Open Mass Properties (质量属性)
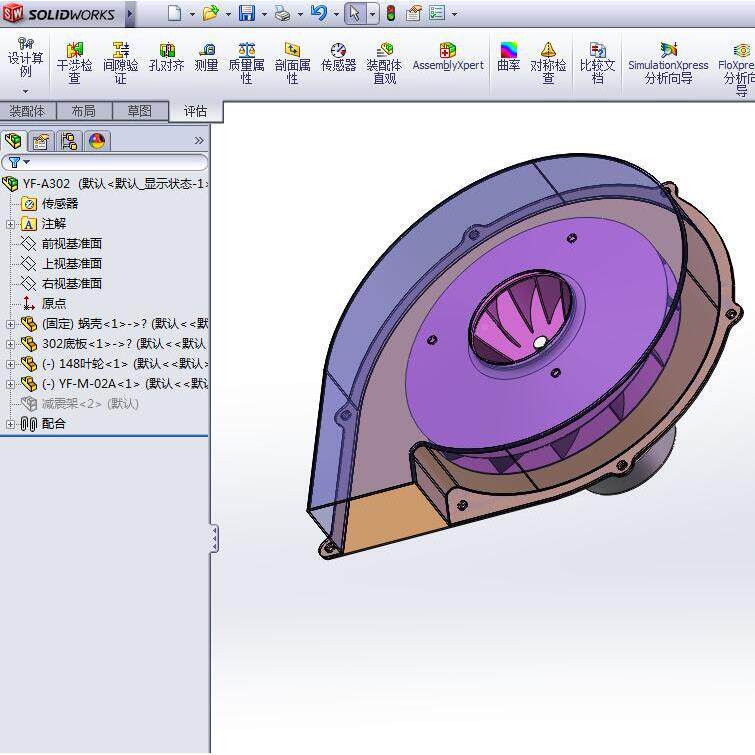 click(x=246, y=64)
